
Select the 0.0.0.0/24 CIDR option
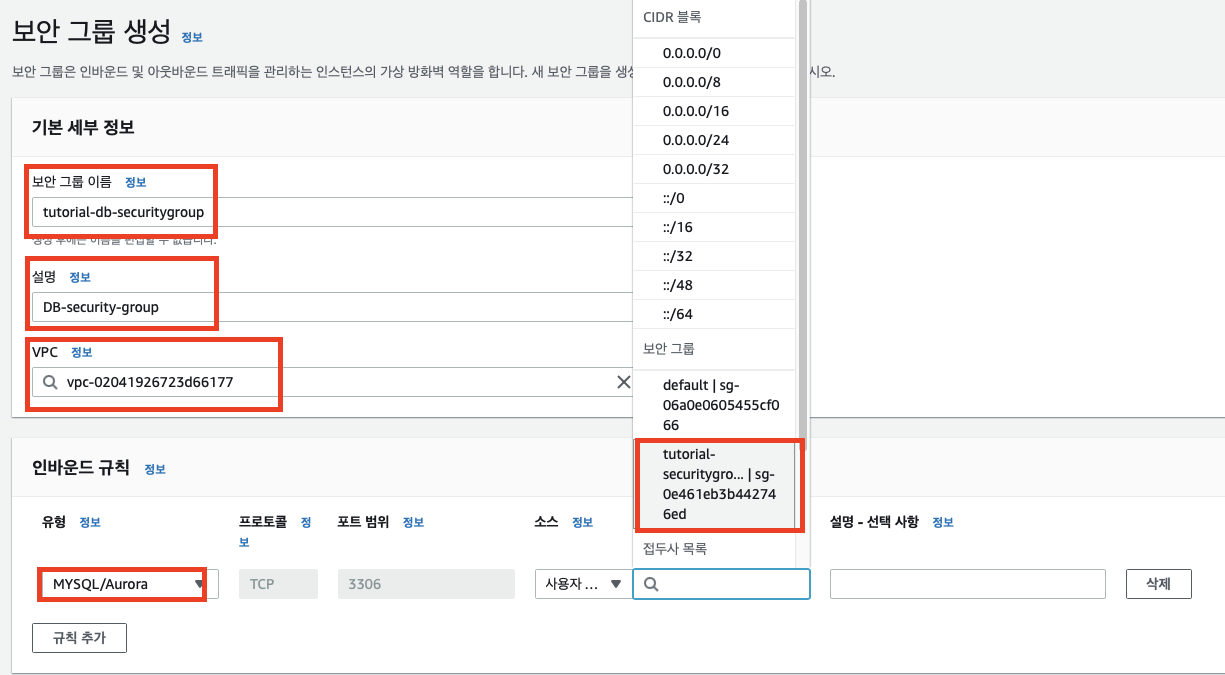tap(714, 140)
